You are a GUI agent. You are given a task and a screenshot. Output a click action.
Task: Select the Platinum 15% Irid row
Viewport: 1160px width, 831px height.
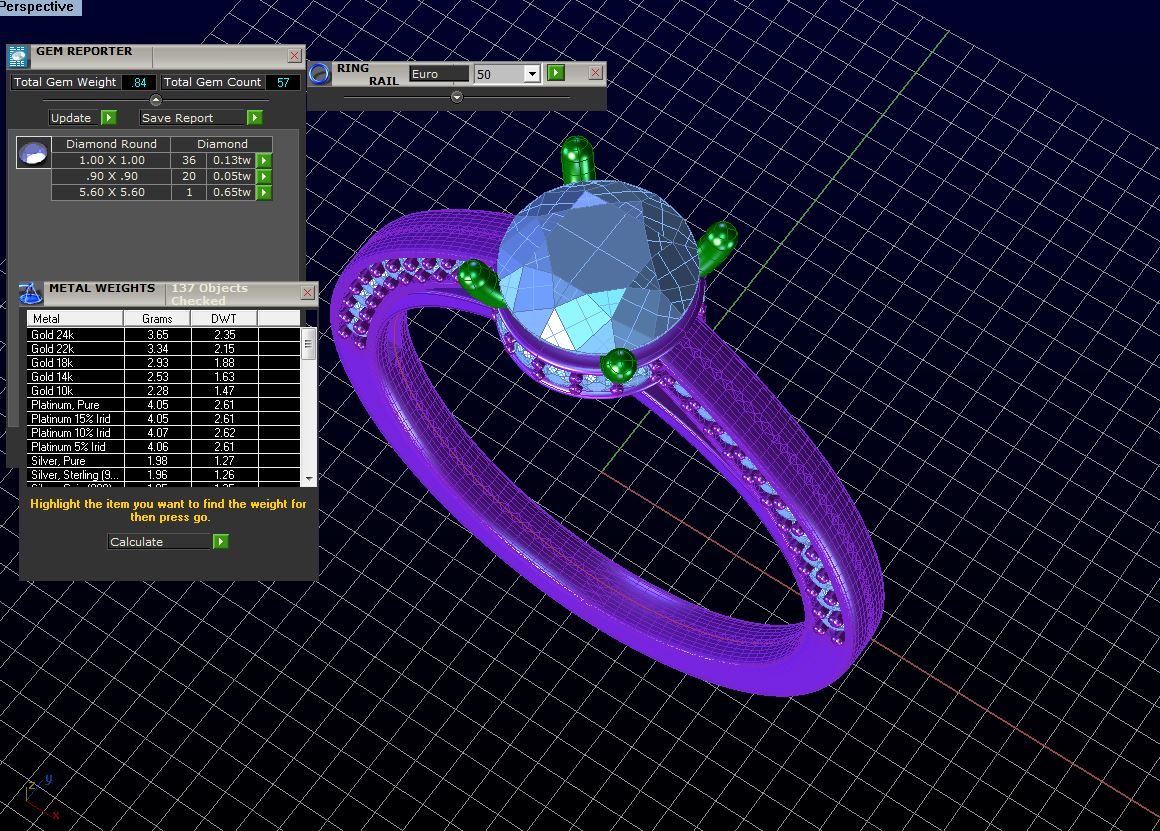tap(163, 419)
